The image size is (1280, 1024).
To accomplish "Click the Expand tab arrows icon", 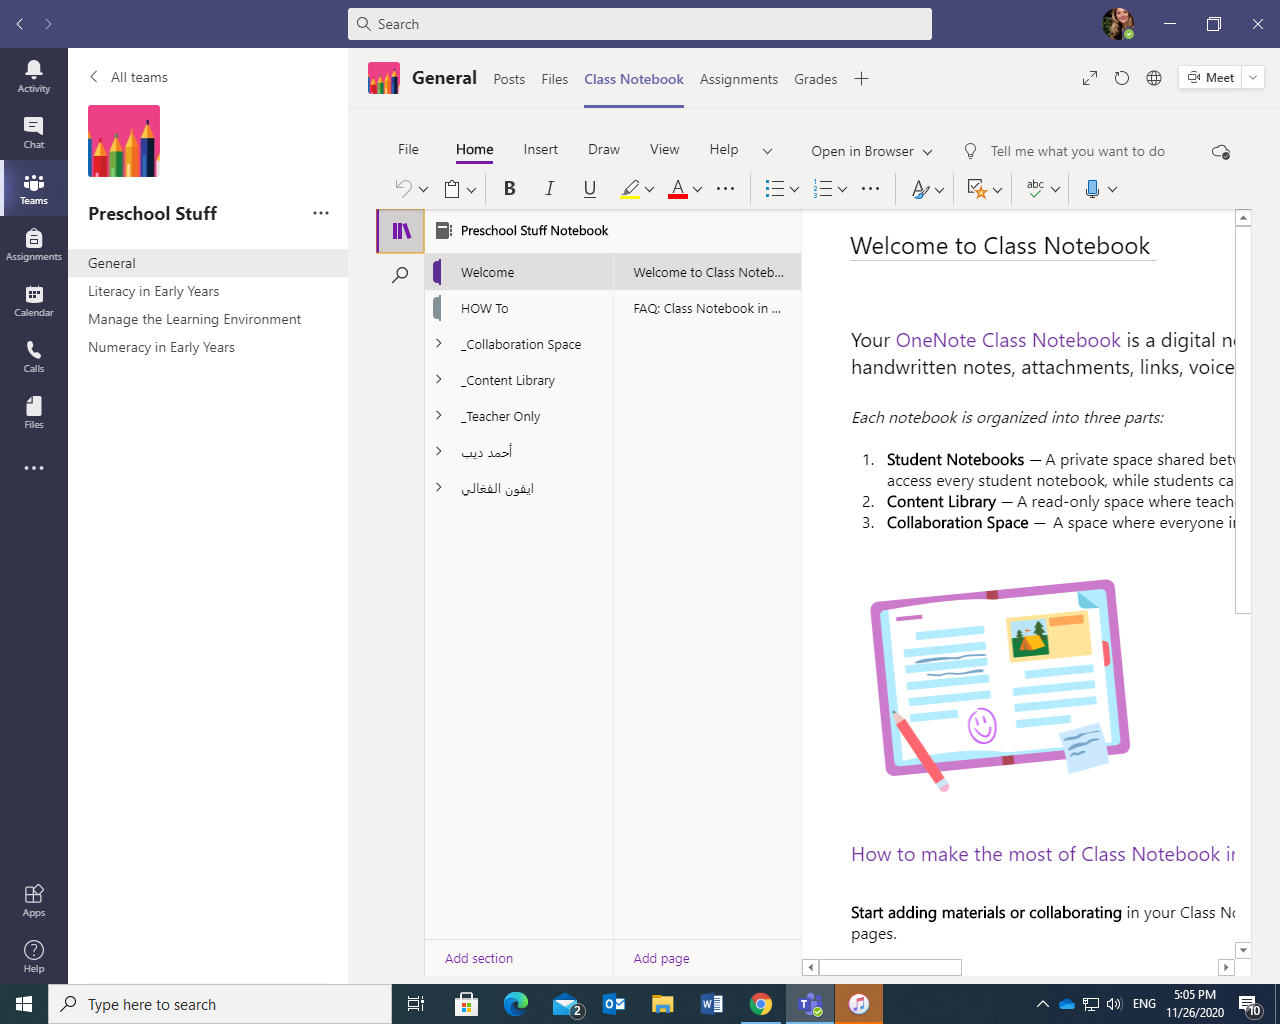I will [x=1090, y=78].
